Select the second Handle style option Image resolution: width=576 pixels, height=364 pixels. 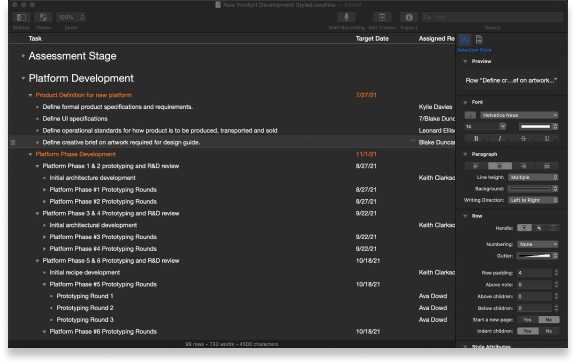pyautogui.click(x=539, y=228)
